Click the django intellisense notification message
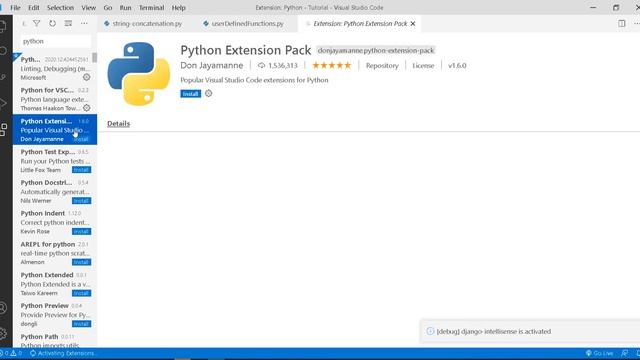Viewport: 640px width, 360px height. (493, 331)
